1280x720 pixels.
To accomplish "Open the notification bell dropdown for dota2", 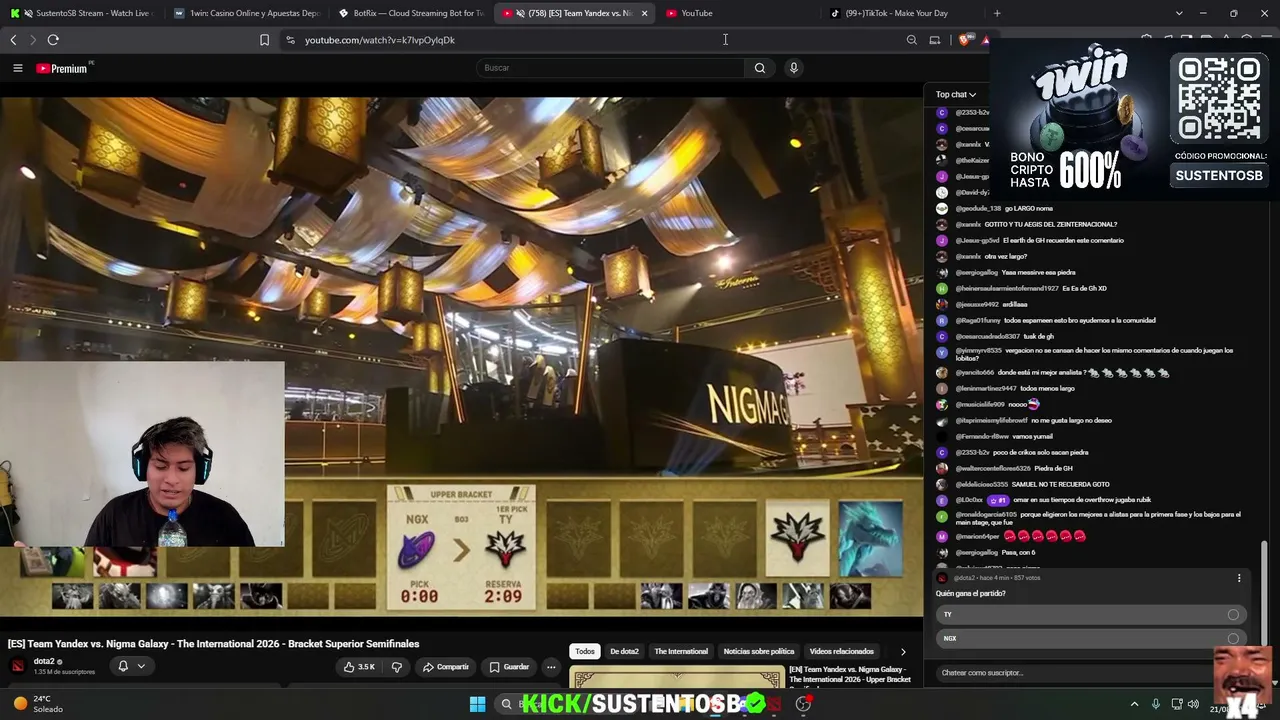I will click(131, 666).
